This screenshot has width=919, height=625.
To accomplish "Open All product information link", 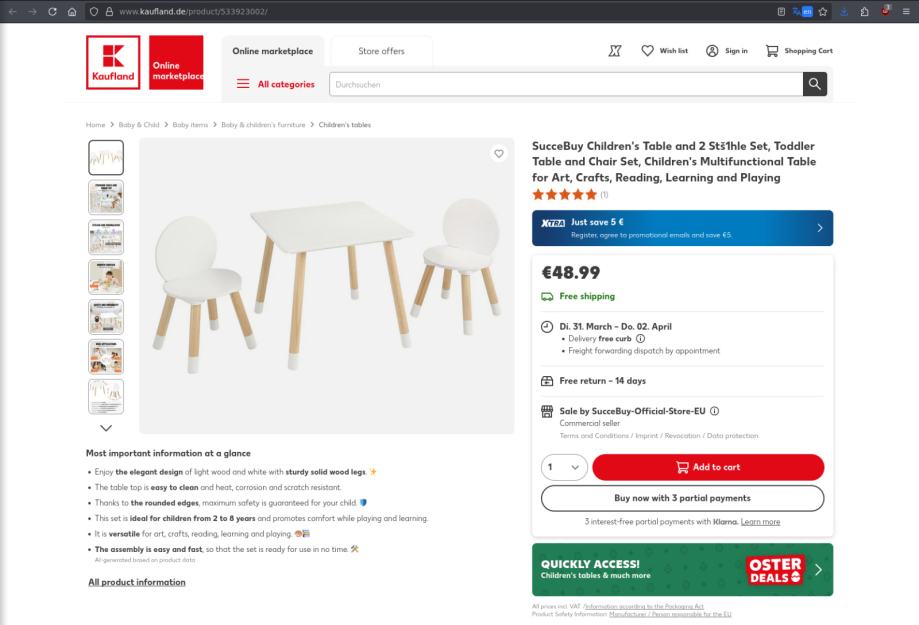I will pos(136,582).
